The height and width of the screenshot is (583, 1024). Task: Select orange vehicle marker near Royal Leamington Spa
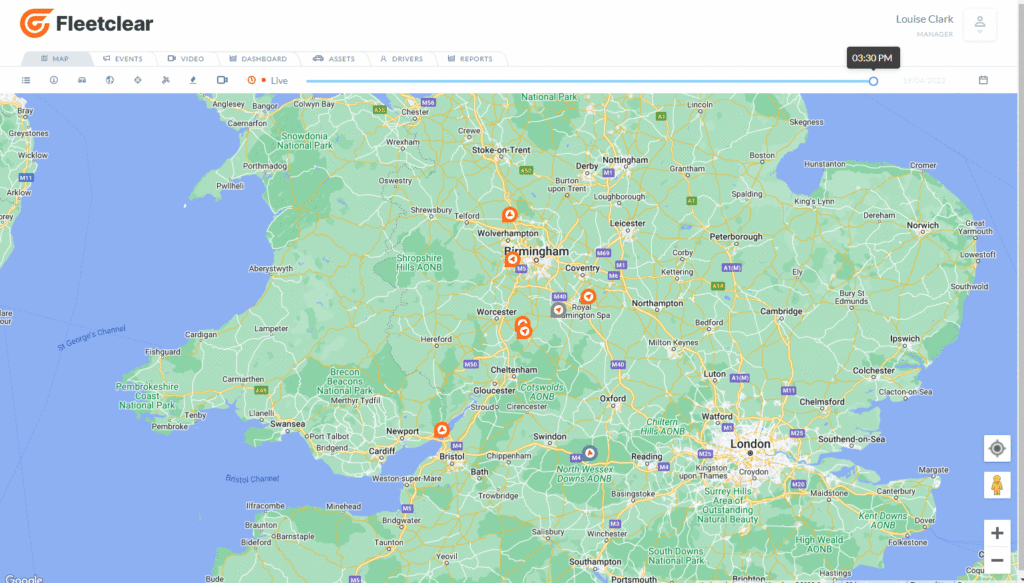click(x=588, y=296)
